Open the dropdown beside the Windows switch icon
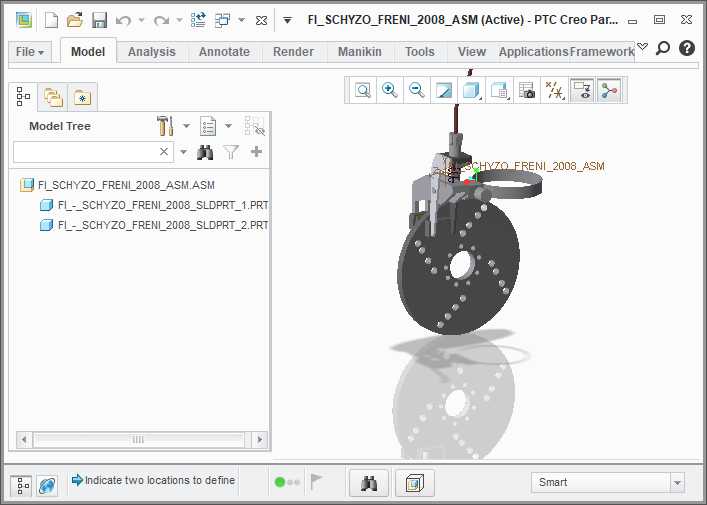This screenshot has width=707, height=505. [x=242, y=20]
